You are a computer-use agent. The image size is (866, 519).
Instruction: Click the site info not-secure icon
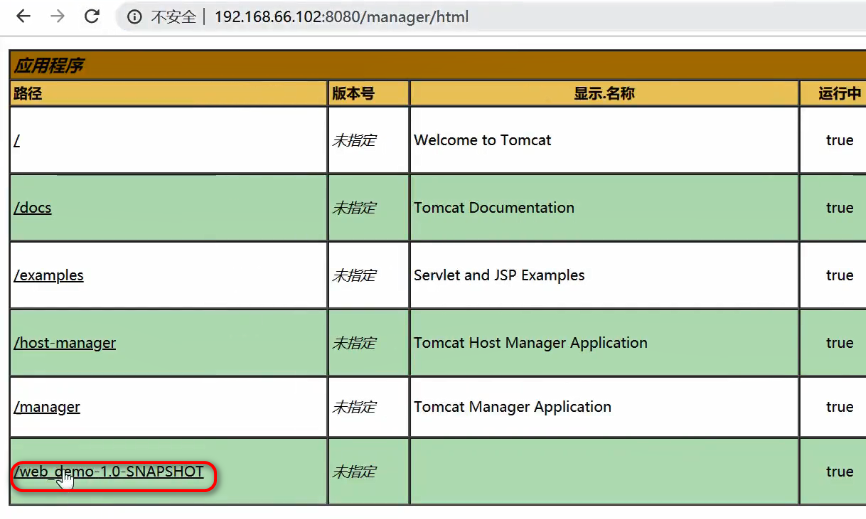134,17
